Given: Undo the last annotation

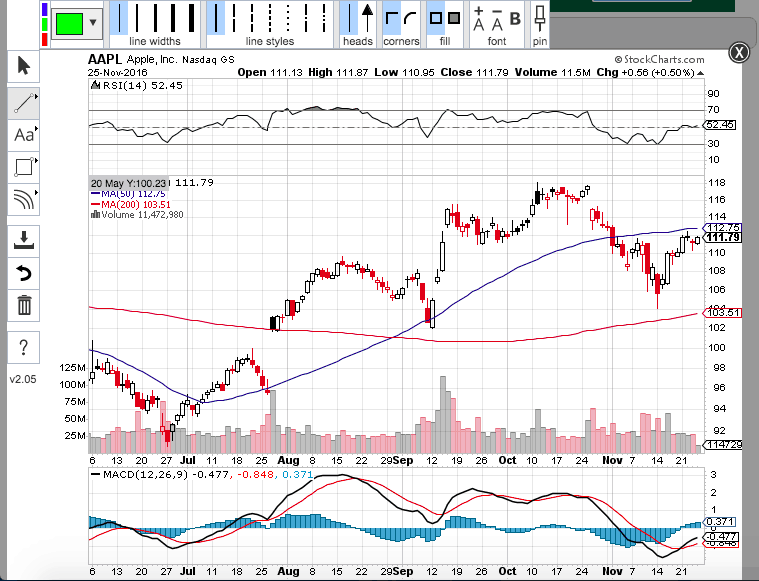Looking at the screenshot, I should 23,273.
